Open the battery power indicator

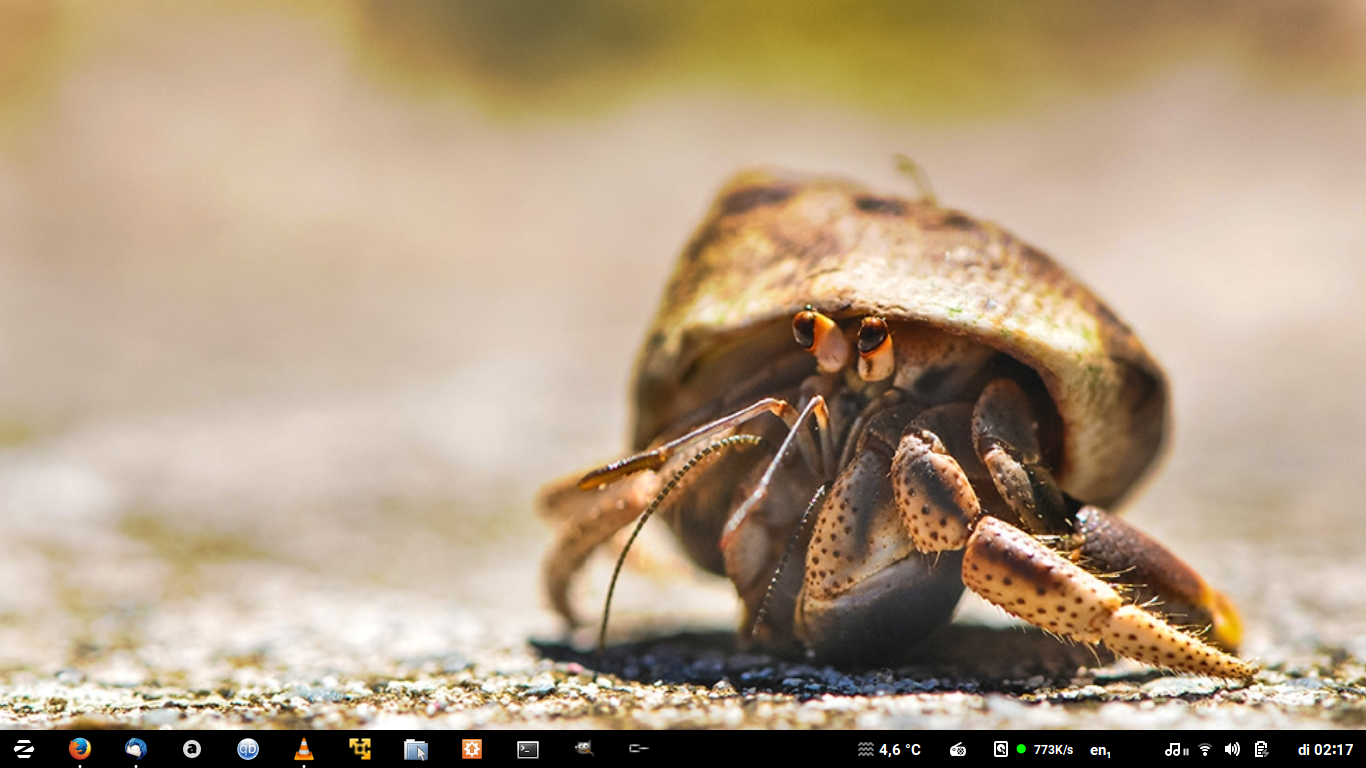tap(1261, 749)
